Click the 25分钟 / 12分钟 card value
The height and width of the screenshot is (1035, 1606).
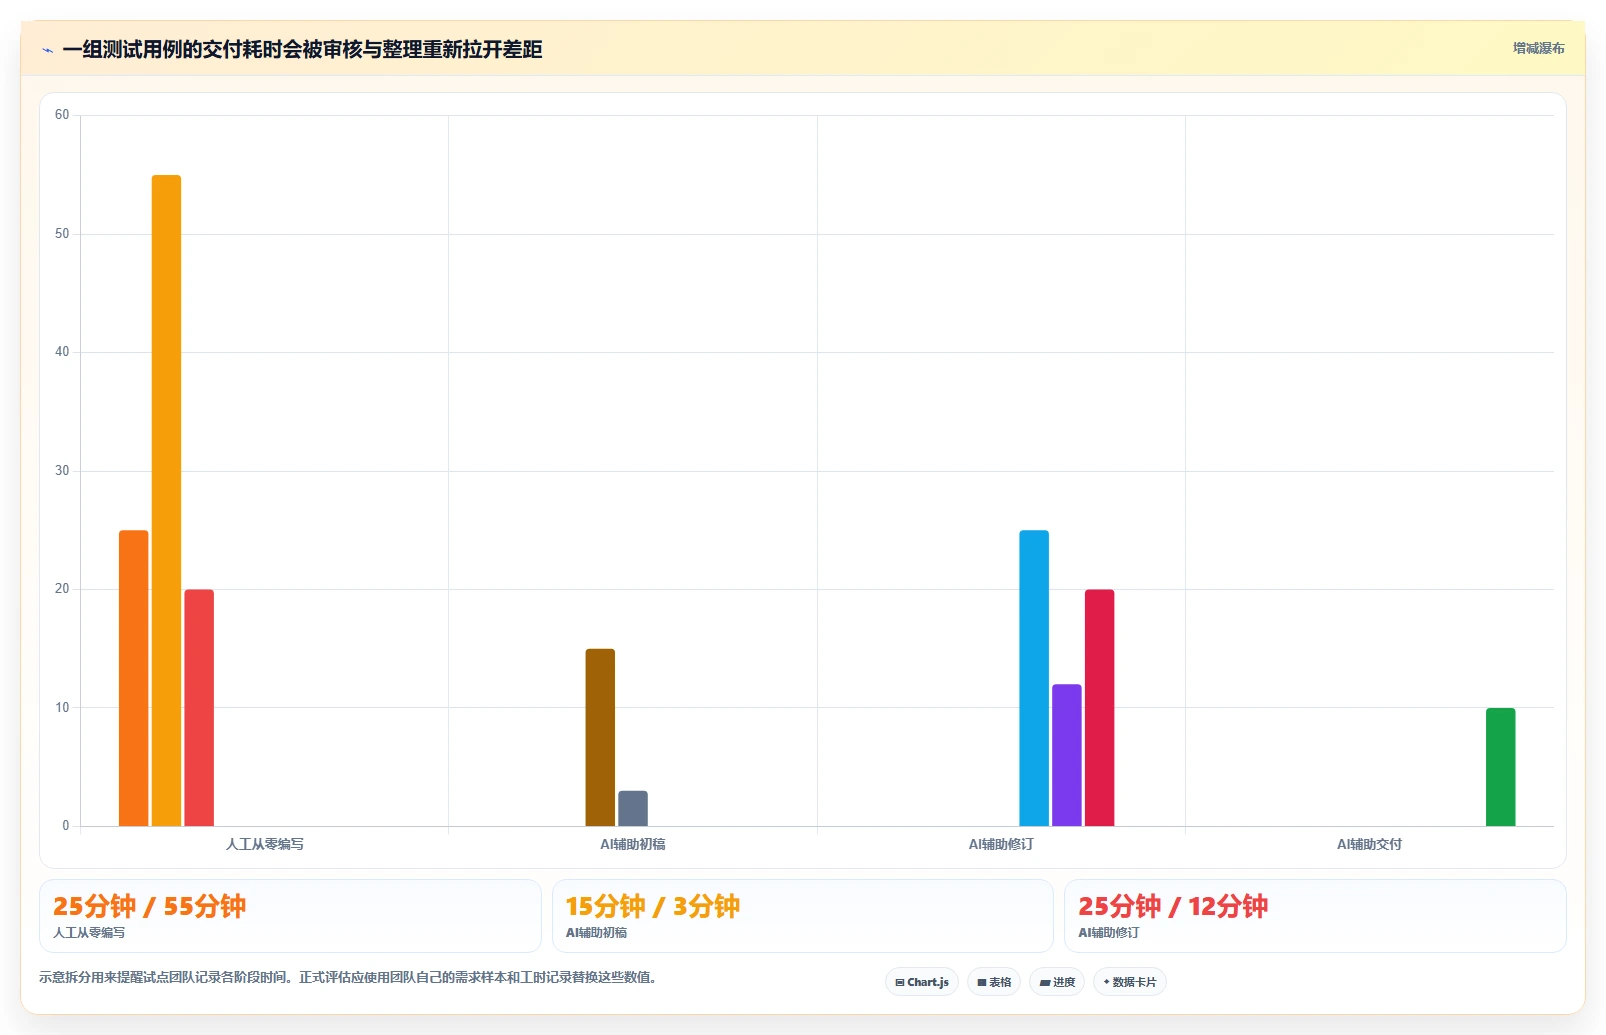1173,906
